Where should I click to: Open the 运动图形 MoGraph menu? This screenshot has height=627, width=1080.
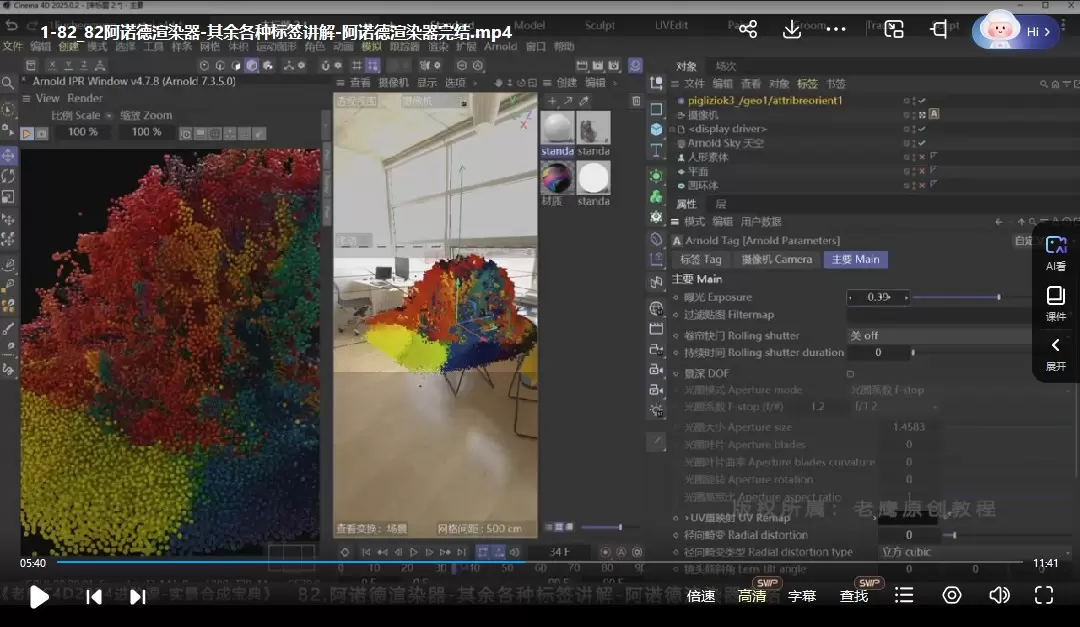coord(276,46)
